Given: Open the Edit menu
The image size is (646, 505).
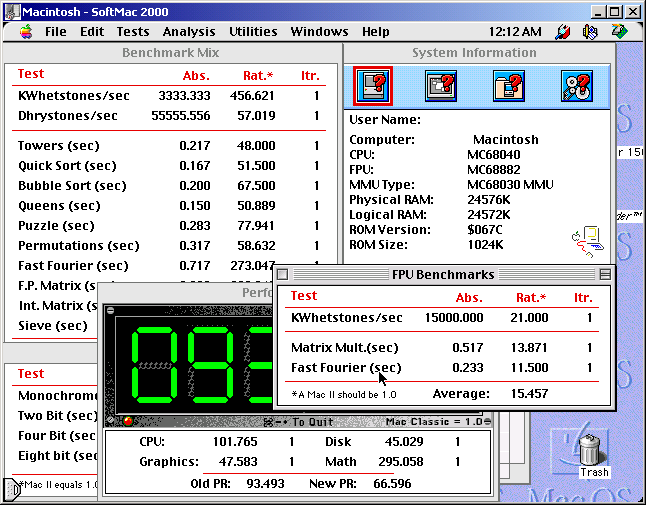Looking at the screenshot, I should (92, 32).
